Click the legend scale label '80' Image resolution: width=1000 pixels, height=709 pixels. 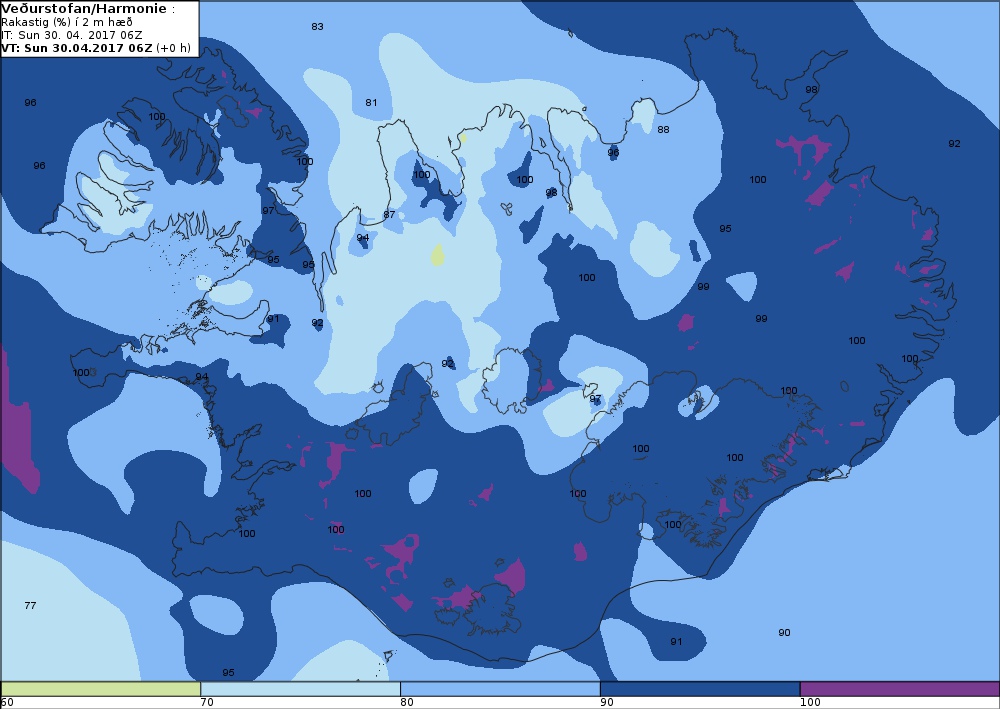point(407,702)
